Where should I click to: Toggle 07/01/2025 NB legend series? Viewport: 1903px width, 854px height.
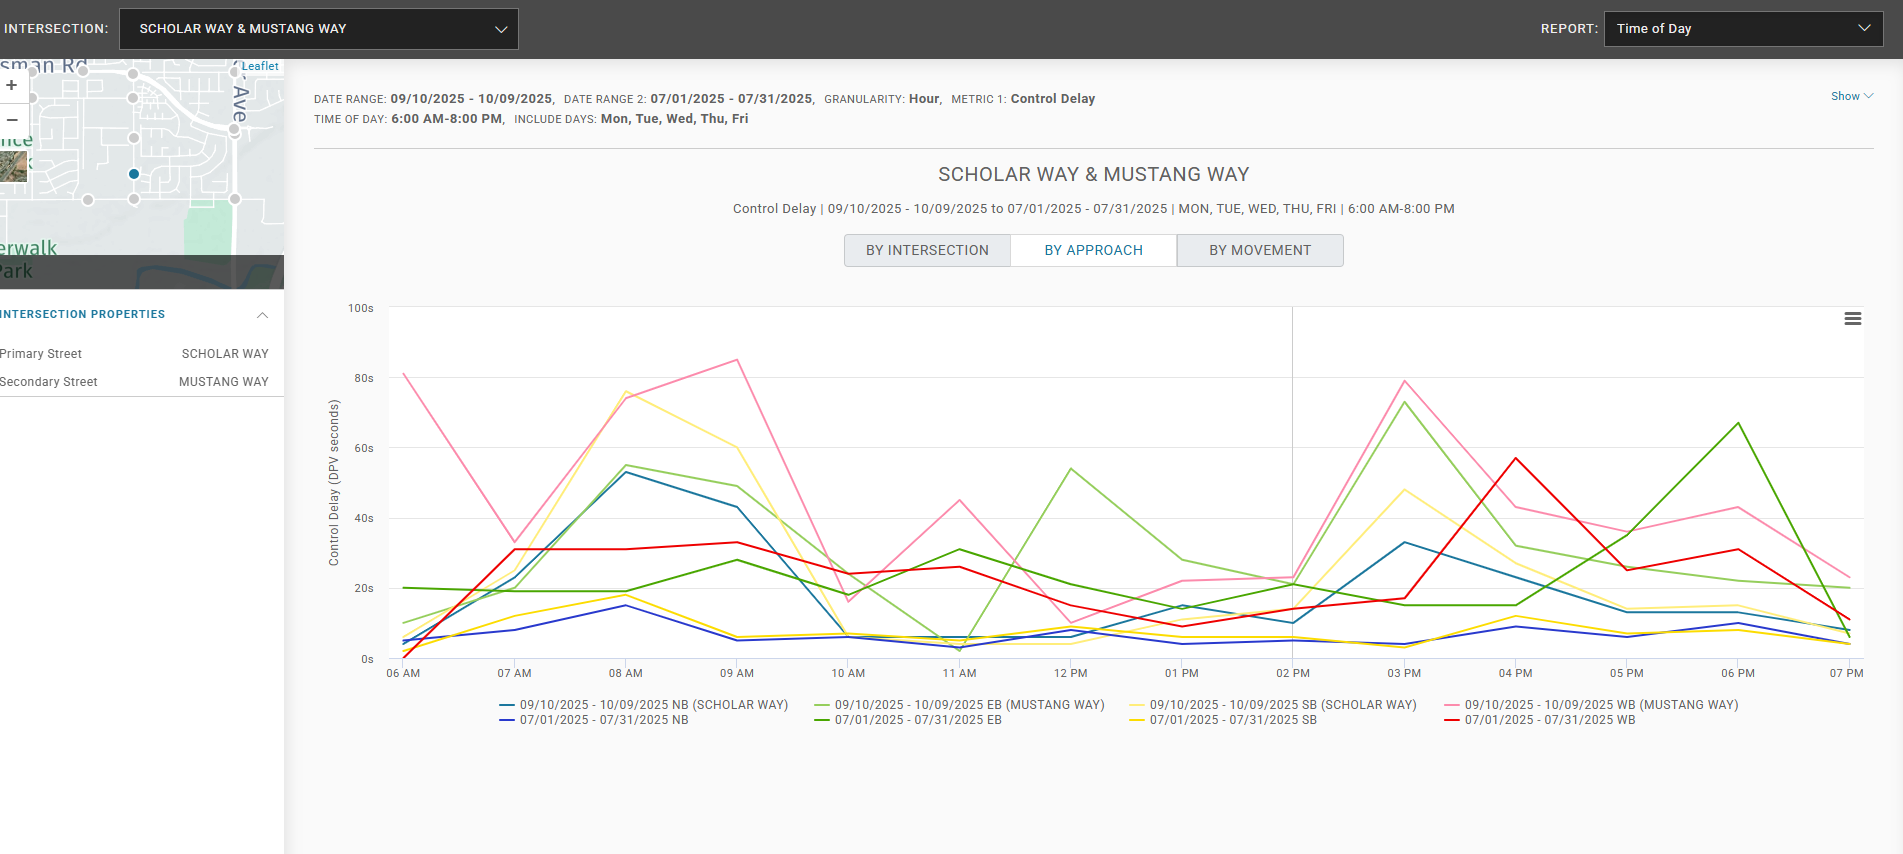pos(594,720)
